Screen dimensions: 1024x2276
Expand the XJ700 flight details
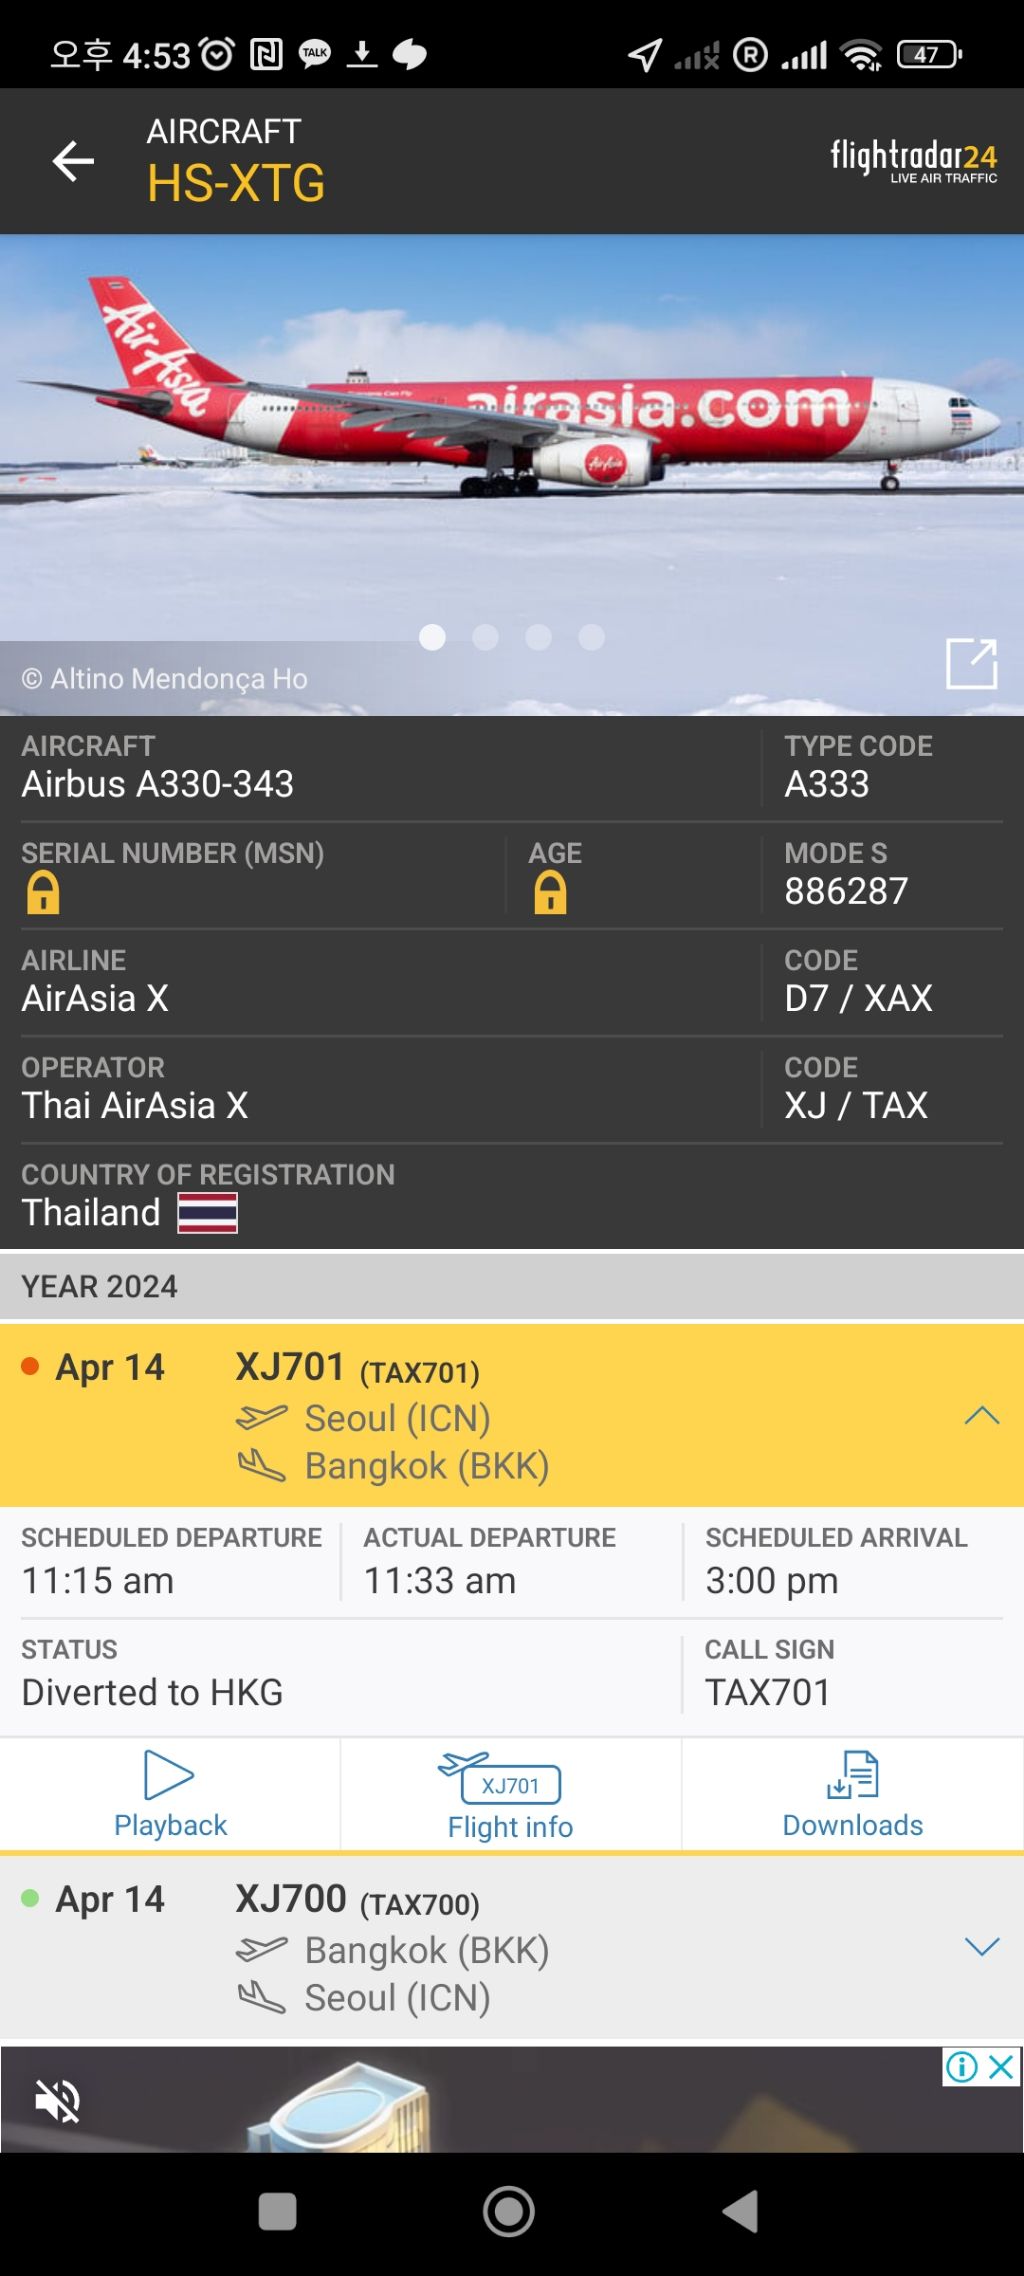click(981, 1947)
